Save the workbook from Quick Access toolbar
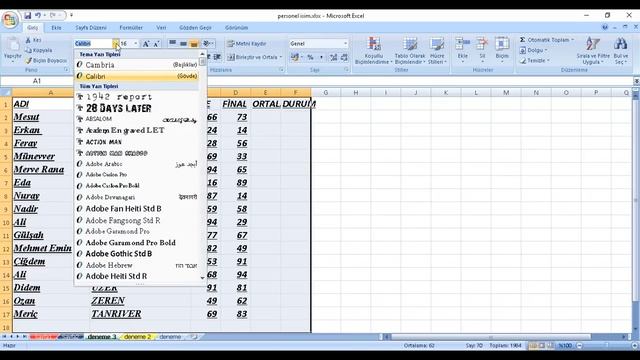Image resolution: width=640 pixels, height=360 pixels. (x=27, y=16)
